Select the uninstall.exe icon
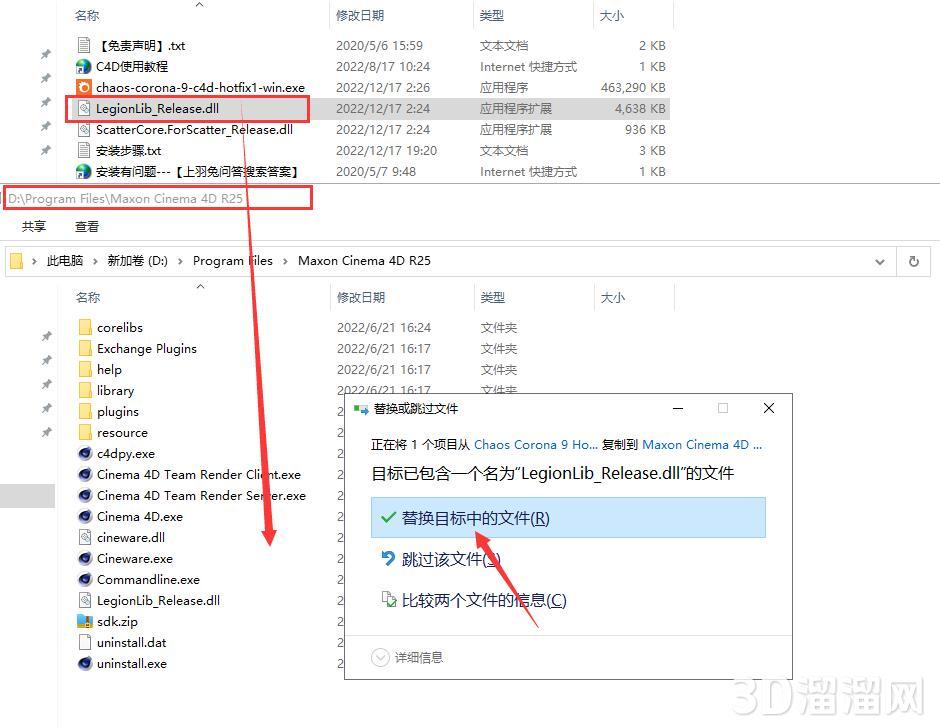Screen dimensions: 940x728 (85, 664)
